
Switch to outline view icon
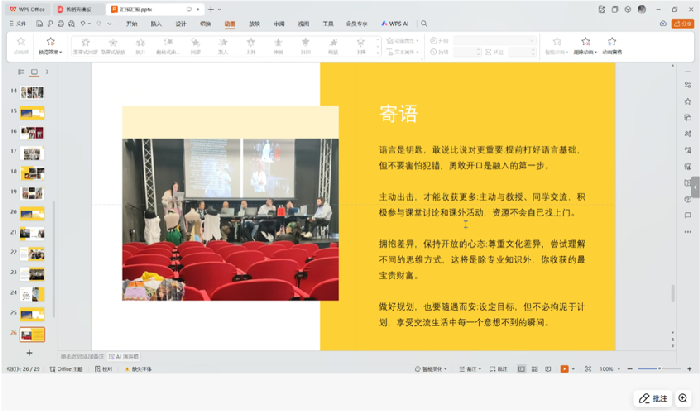click(x=21, y=73)
